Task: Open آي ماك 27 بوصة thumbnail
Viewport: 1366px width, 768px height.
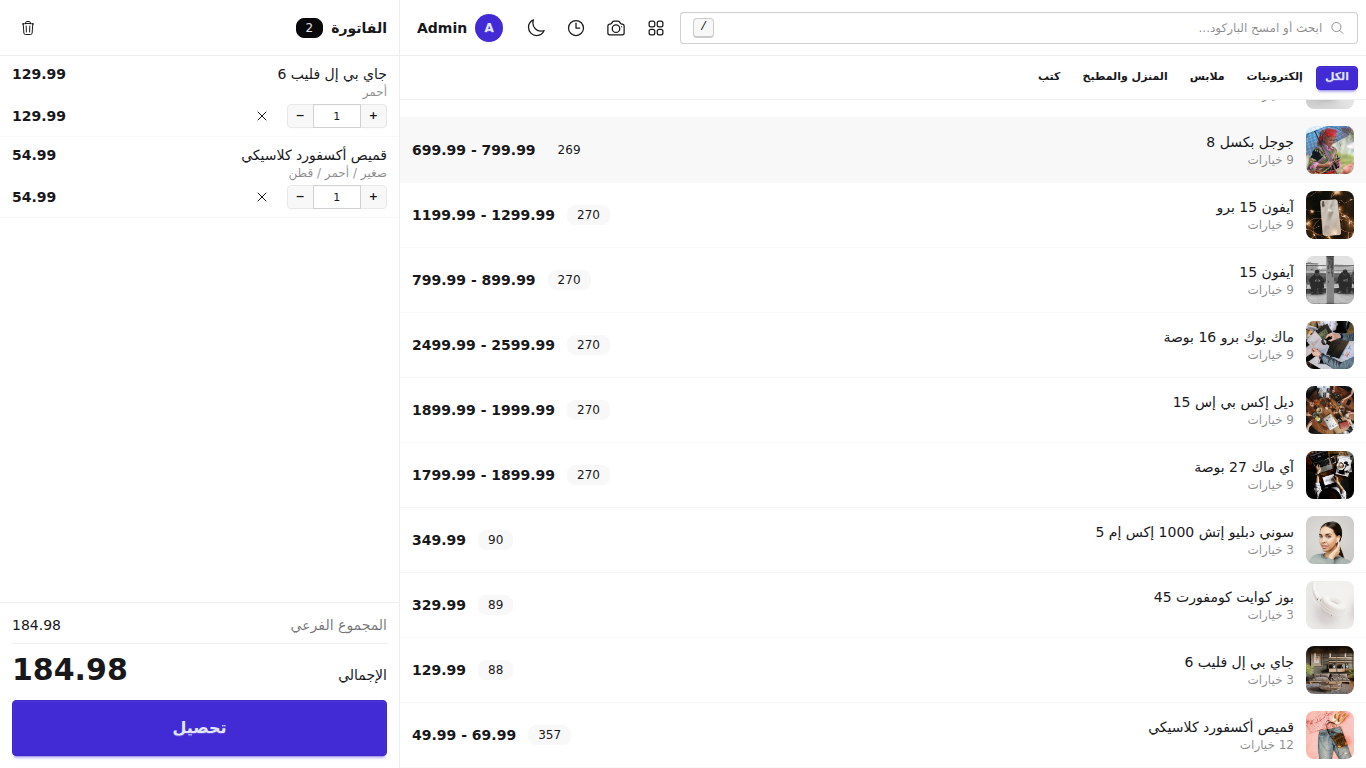Action: click(1330, 475)
